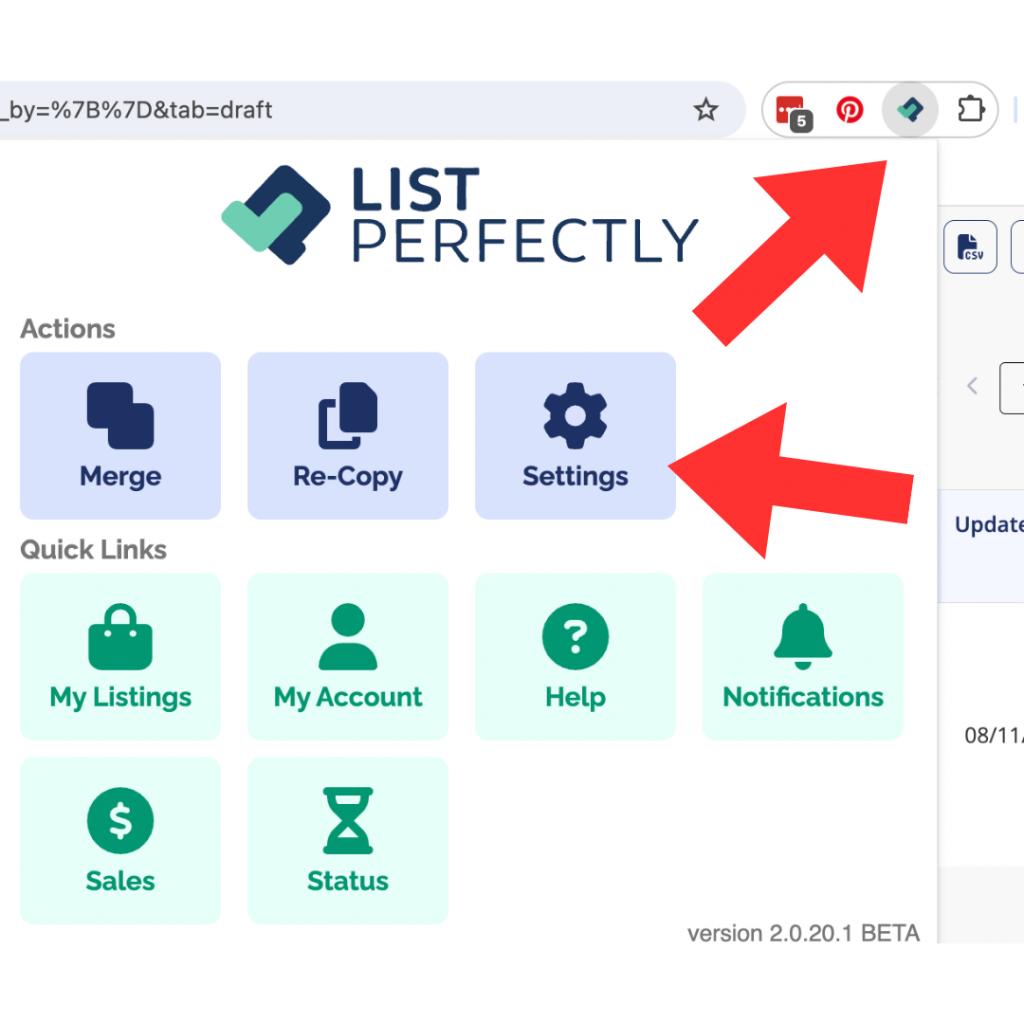Open the Chrome extensions puzzle menu
This screenshot has height=1024, width=1024.
[x=970, y=110]
